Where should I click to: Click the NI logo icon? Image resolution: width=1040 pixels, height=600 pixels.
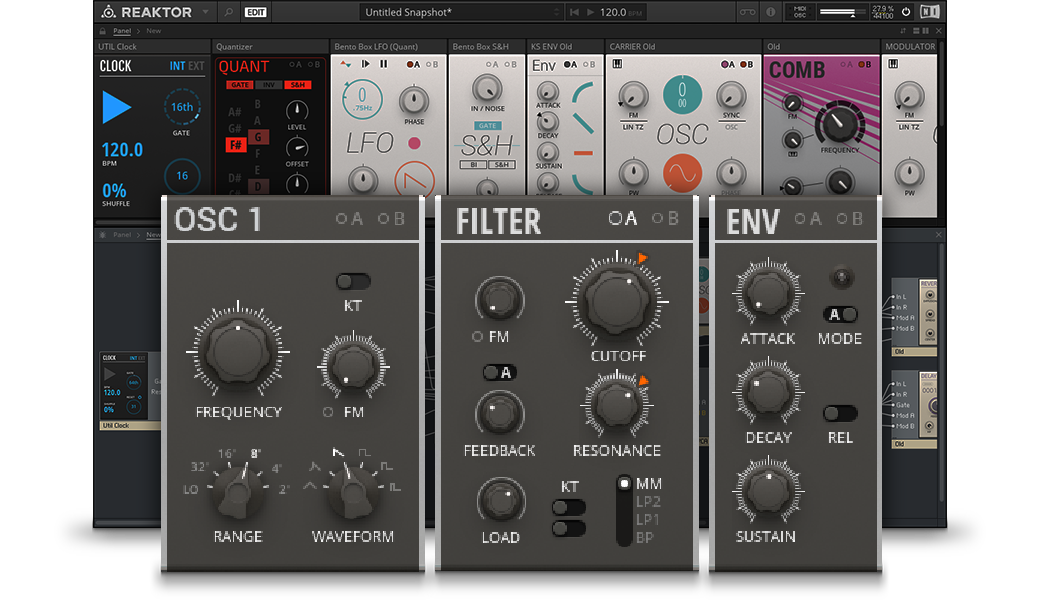[x=929, y=11]
